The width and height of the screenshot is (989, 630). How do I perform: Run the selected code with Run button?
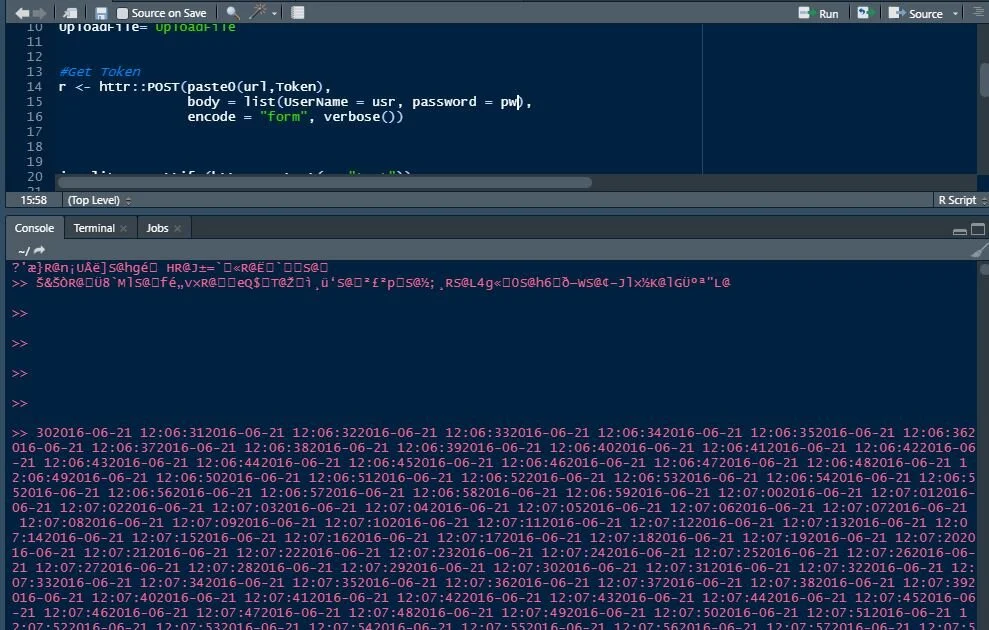tap(820, 12)
